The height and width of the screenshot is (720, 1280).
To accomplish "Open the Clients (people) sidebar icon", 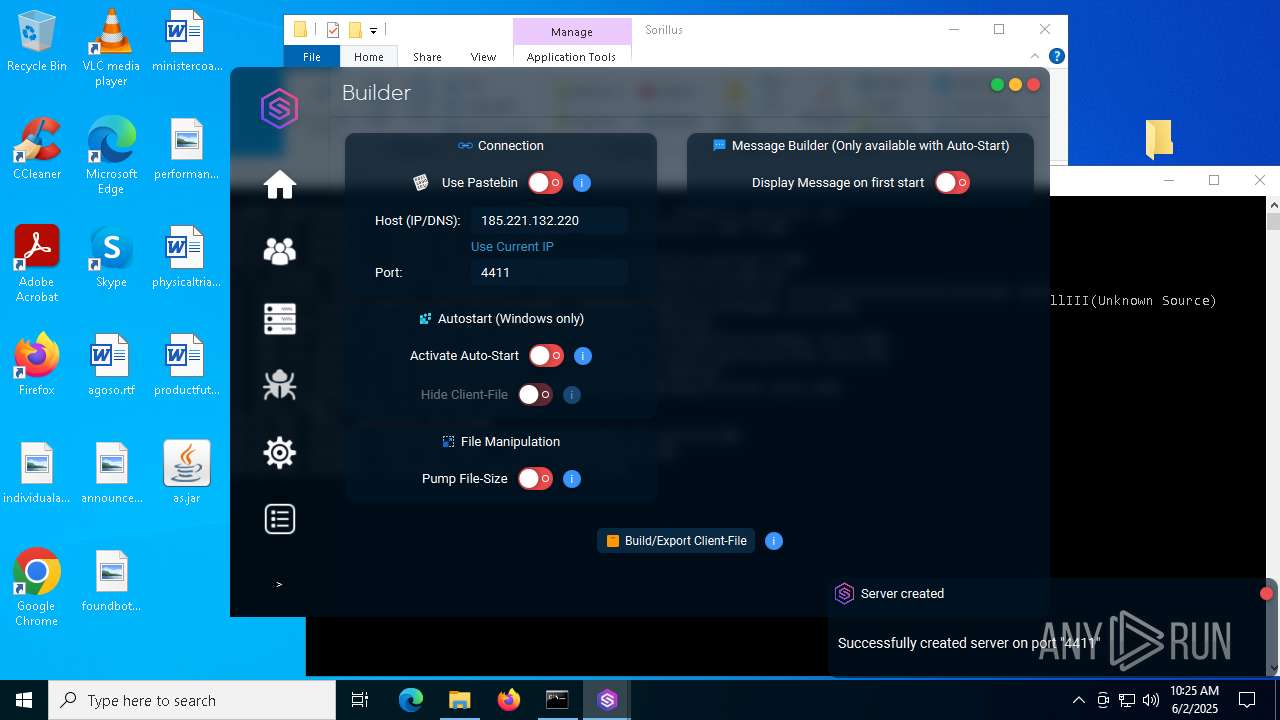I will click(x=280, y=251).
